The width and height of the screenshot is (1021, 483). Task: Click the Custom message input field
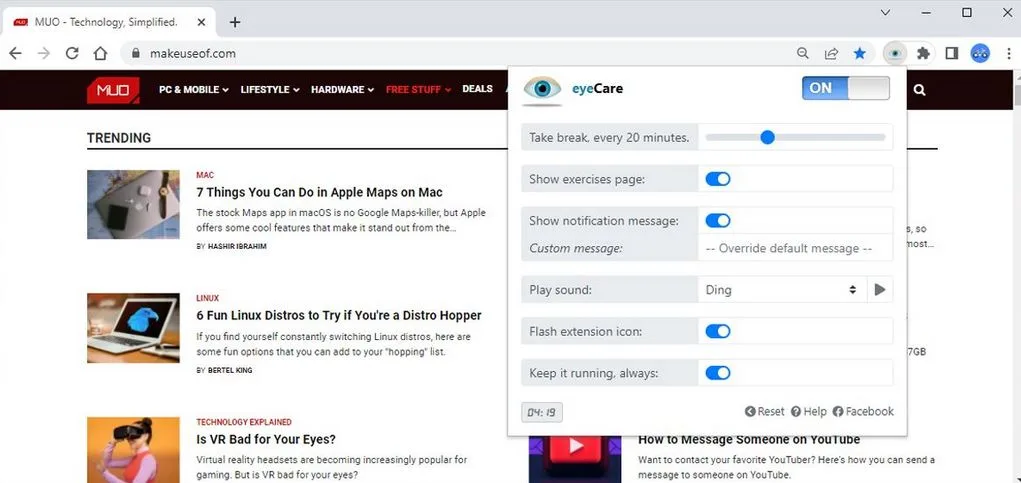[x=795, y=248]
